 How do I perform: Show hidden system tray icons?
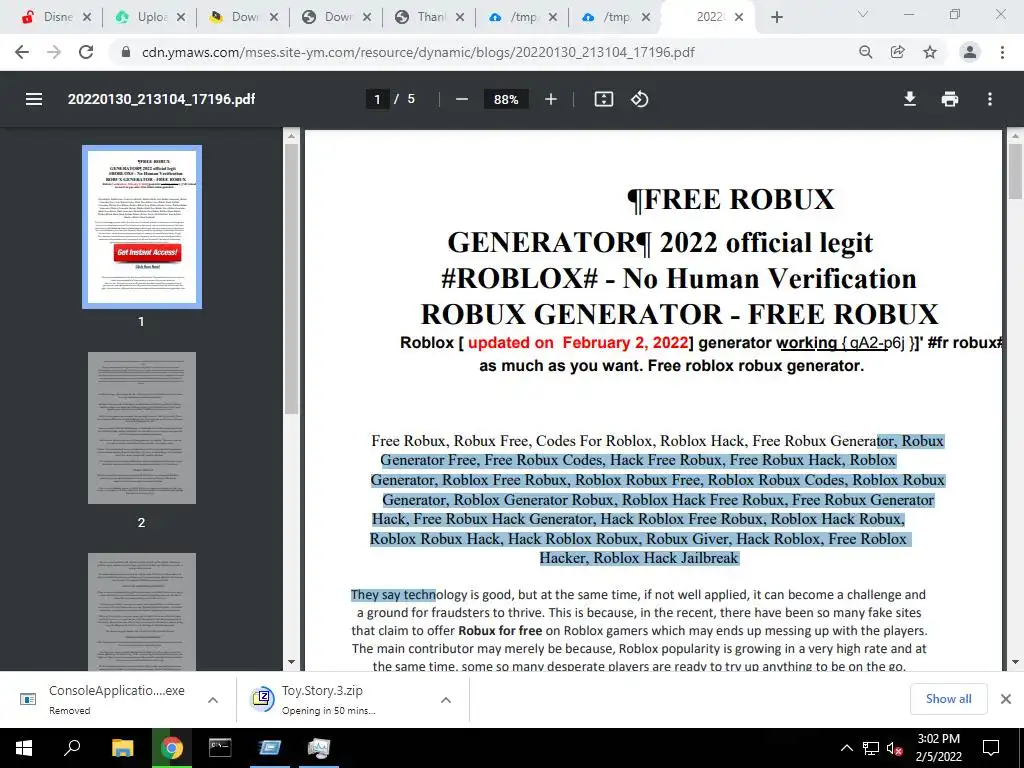point(846,748)
